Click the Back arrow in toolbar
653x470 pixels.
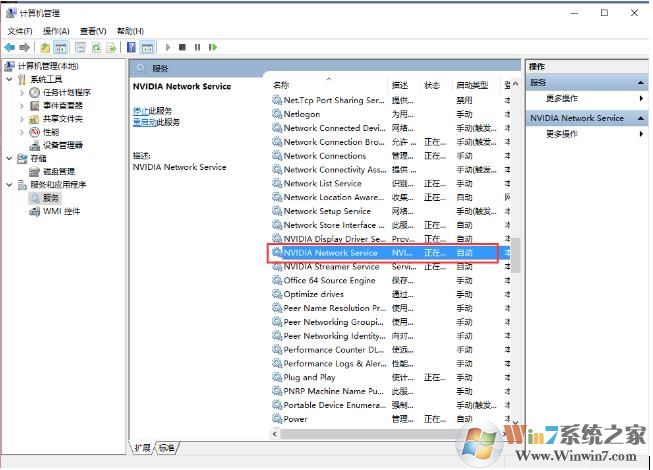click(x=10, y=47)
